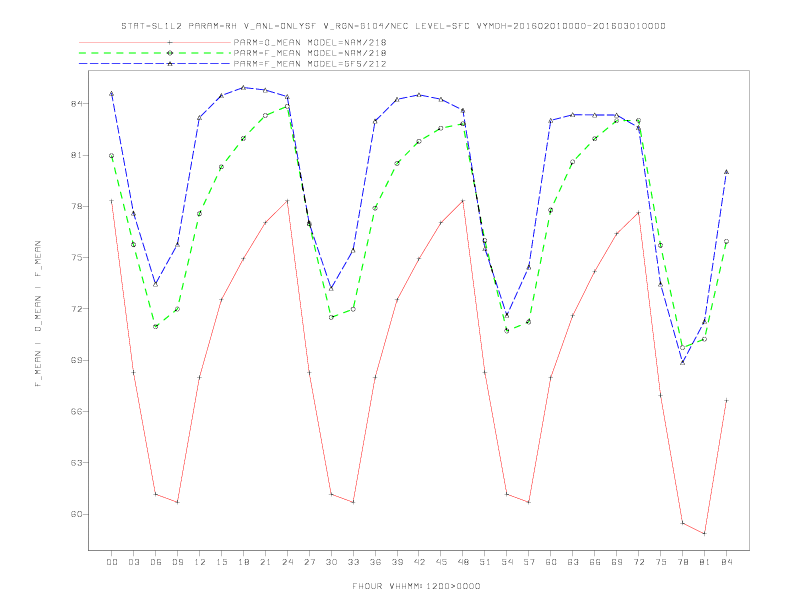Screen dimensions: 792x612
Task: Click the red plus marker in the legend
Action: 170,42
